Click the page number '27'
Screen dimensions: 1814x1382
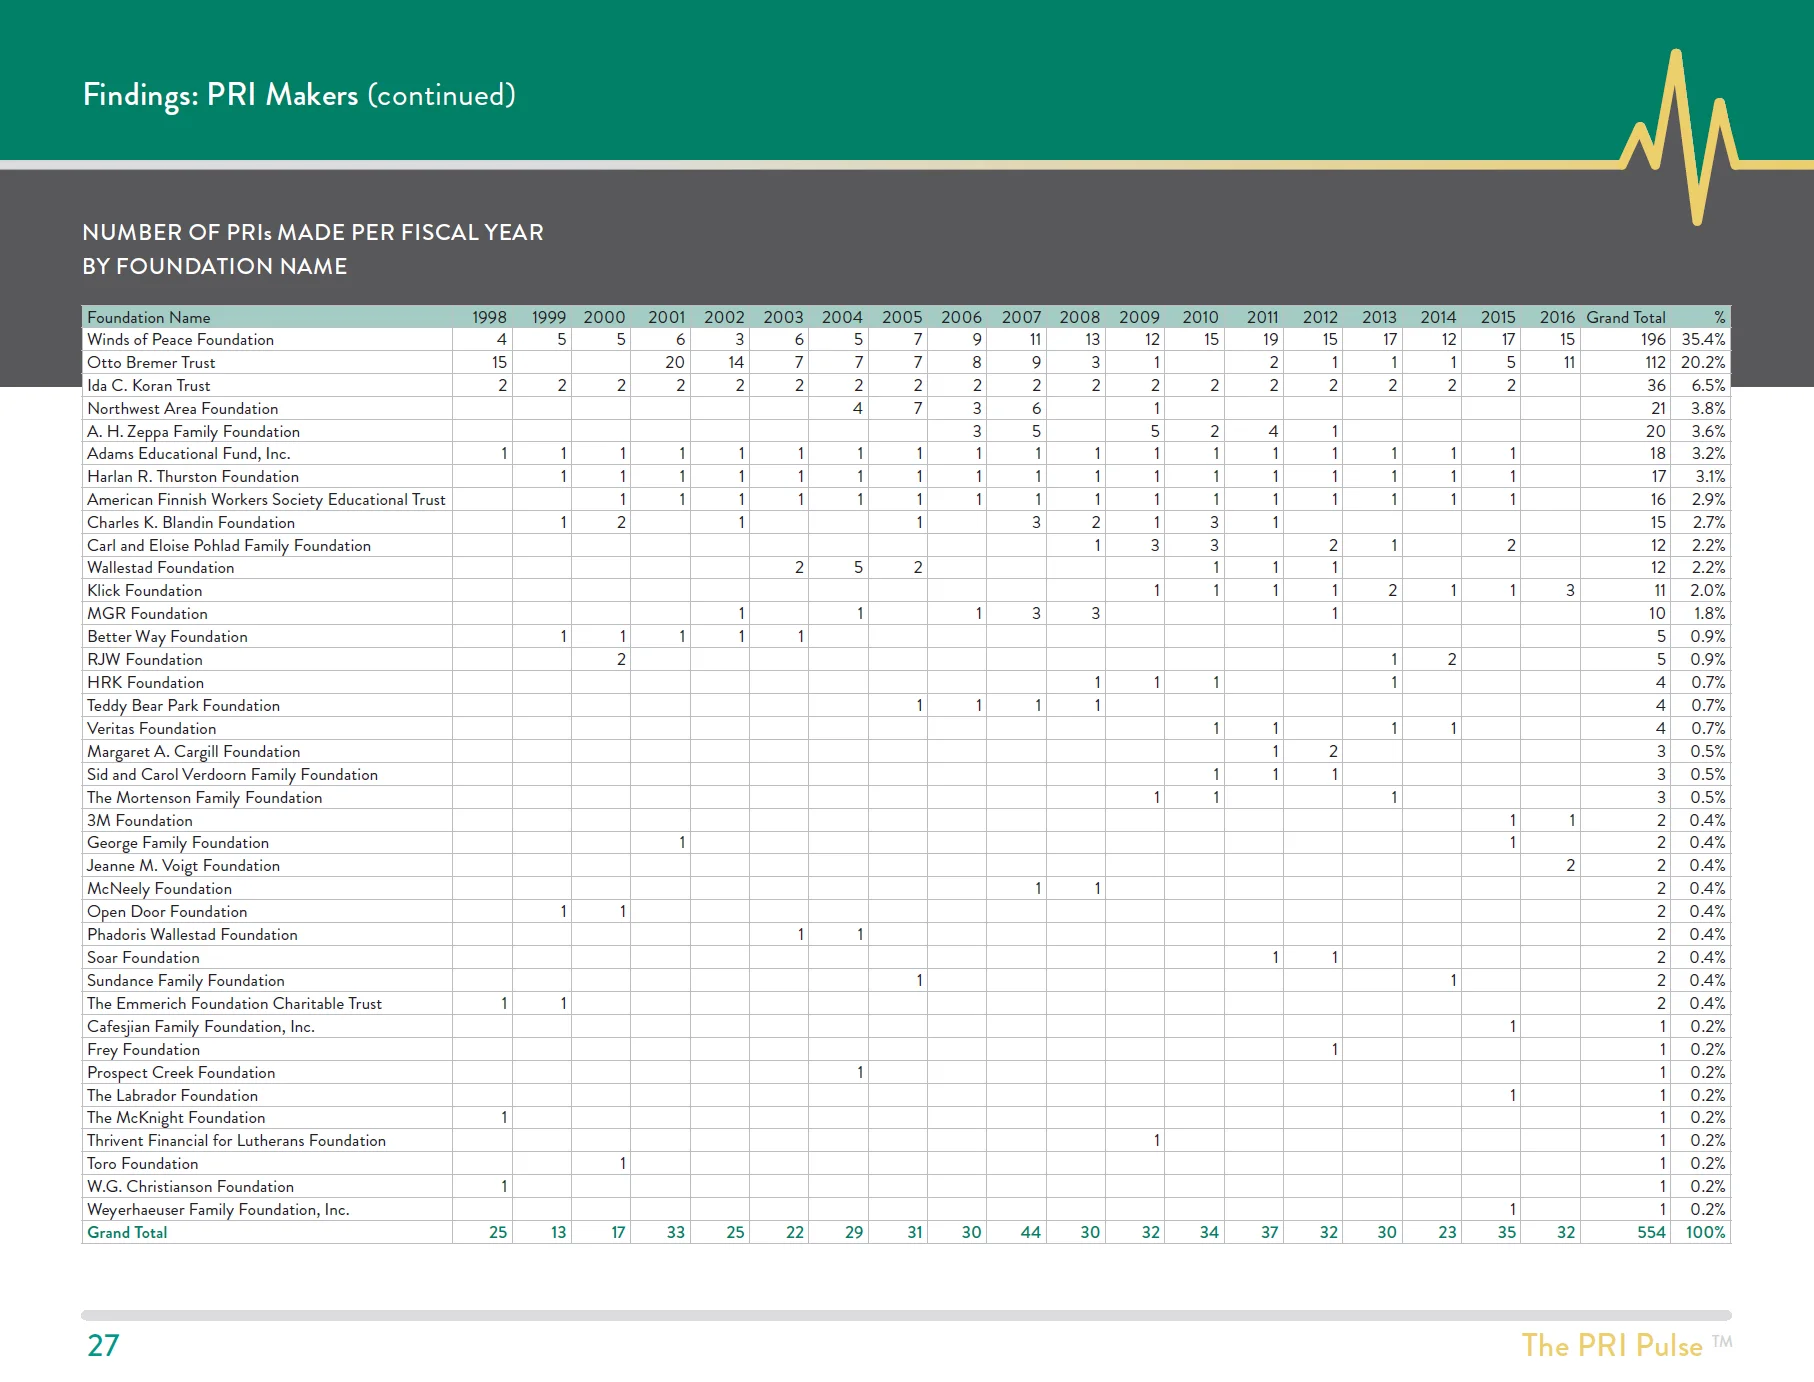103,1346
